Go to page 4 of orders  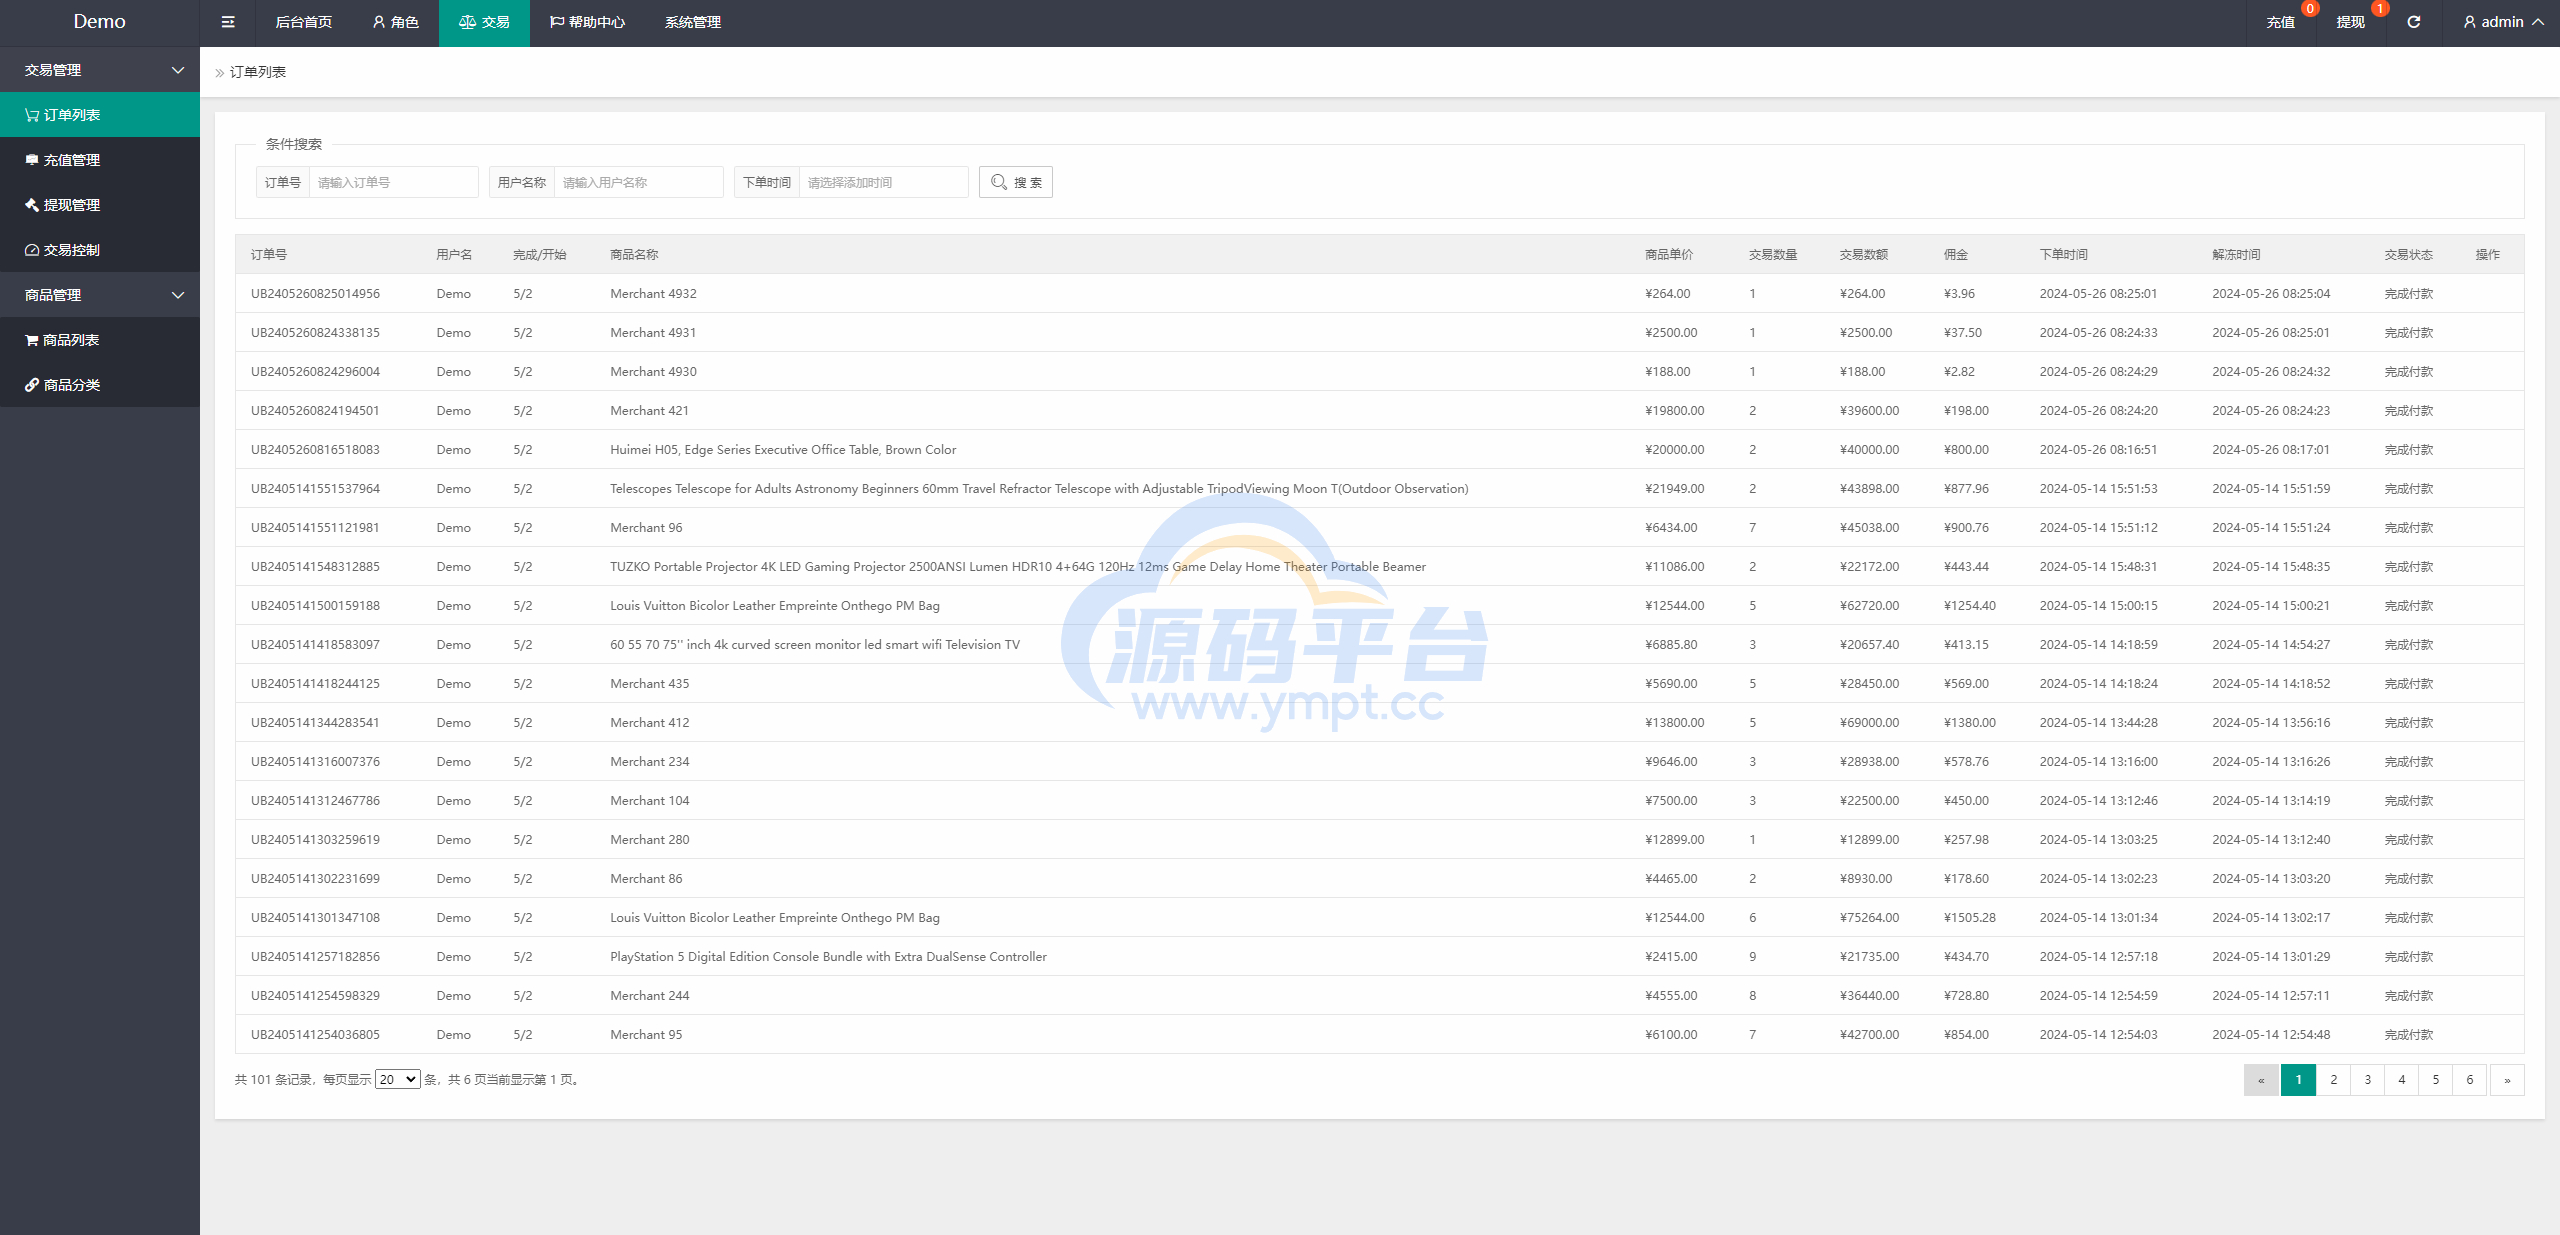coord(2401,1080)
